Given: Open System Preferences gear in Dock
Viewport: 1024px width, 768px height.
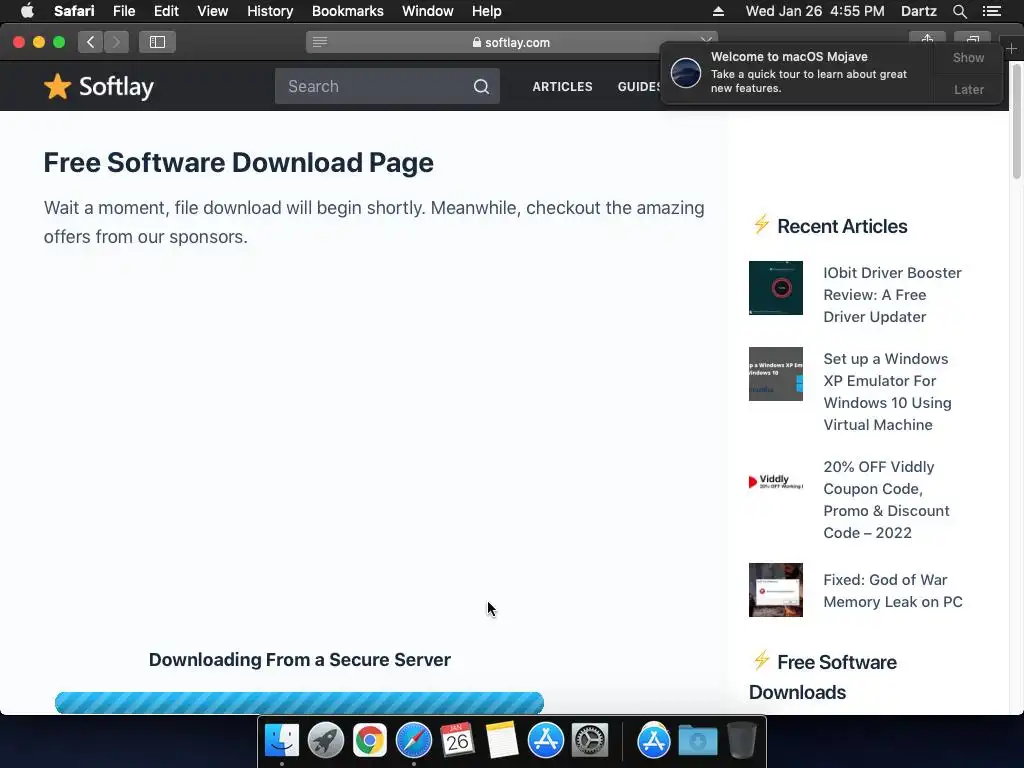Looking at the screenshot, I should pos(590,741).
